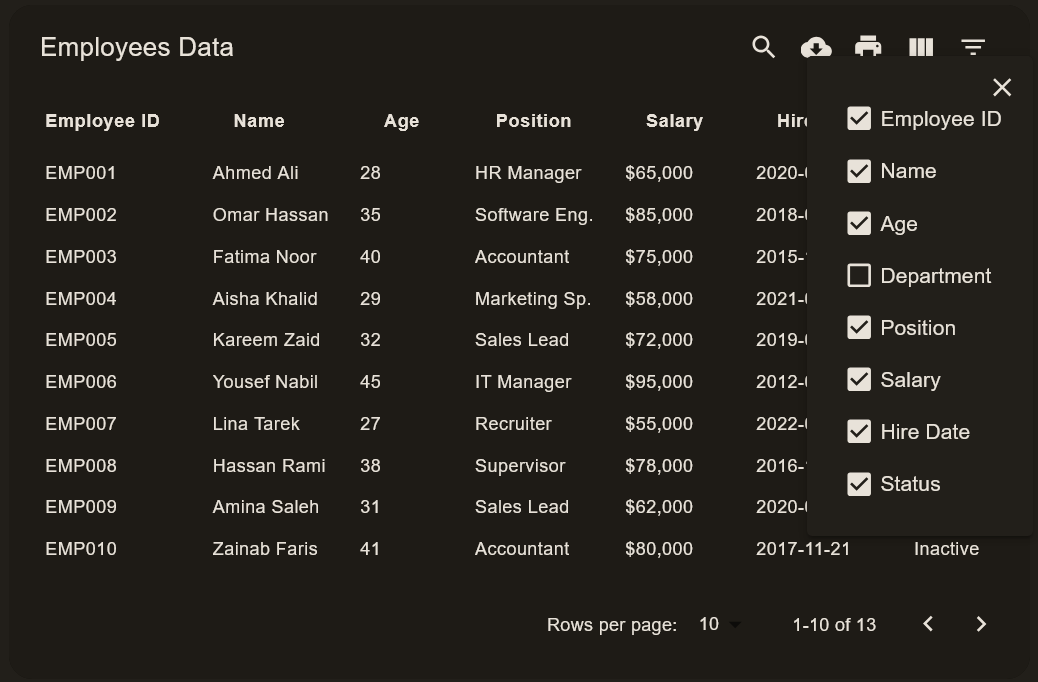This screenshot has height=682, width=1038.
Task: Sort by the Age column header
Action: [401, 121]
